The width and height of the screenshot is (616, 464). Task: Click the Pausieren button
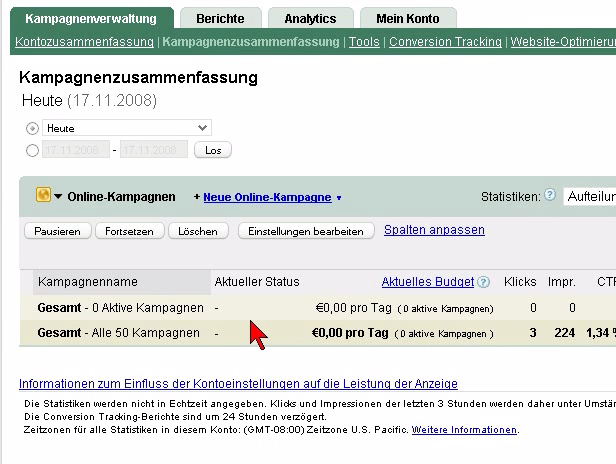click(x=57, y=231)
